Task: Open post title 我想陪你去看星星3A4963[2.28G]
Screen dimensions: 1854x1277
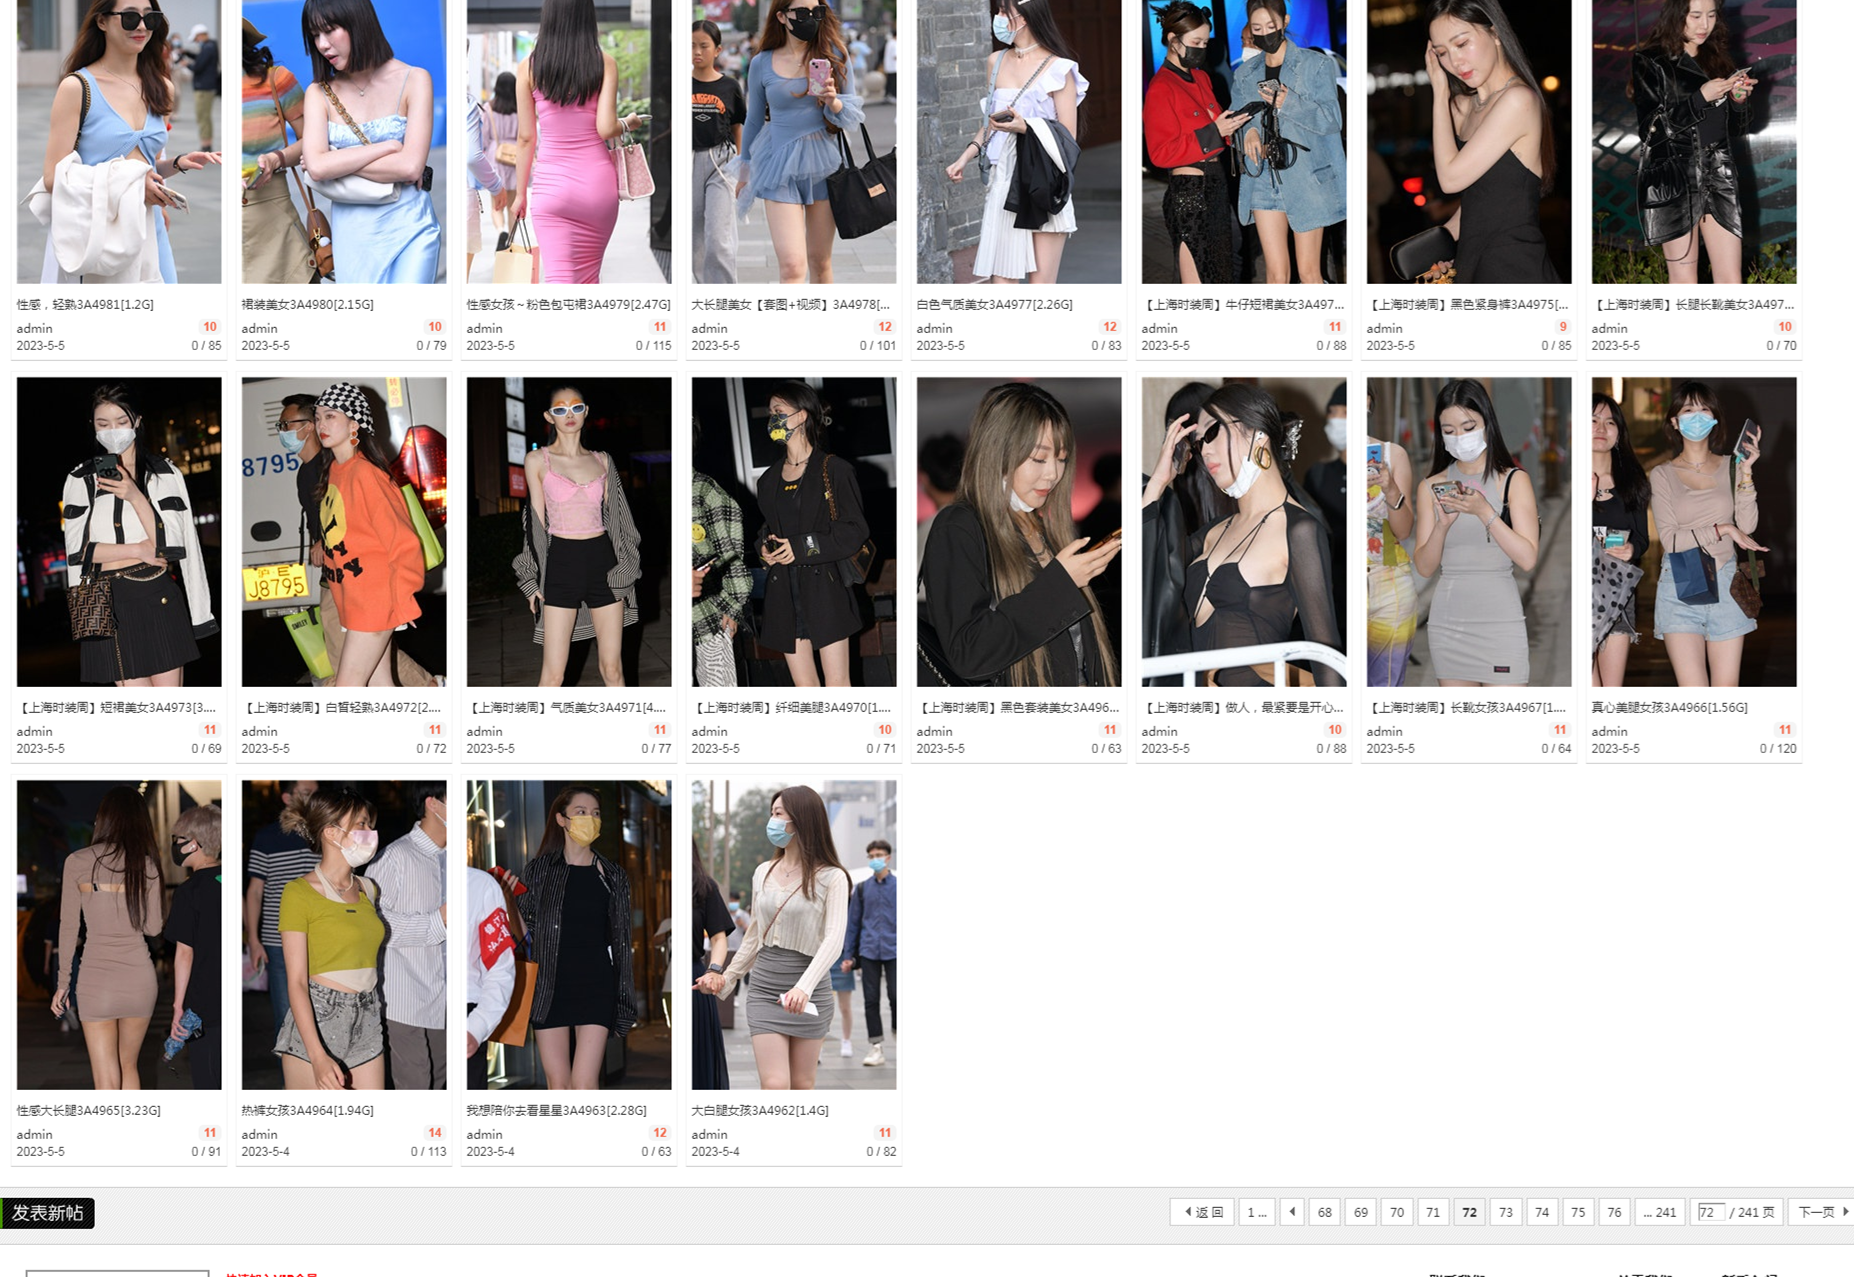Action: pos(556,1110)
